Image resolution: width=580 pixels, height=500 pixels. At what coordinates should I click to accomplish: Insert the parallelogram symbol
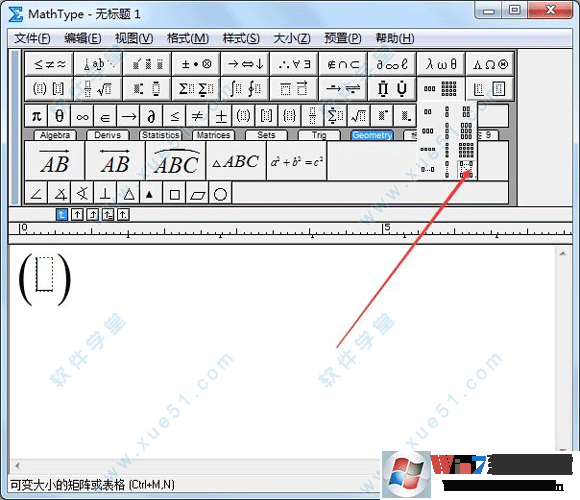[x=198, y=193]
